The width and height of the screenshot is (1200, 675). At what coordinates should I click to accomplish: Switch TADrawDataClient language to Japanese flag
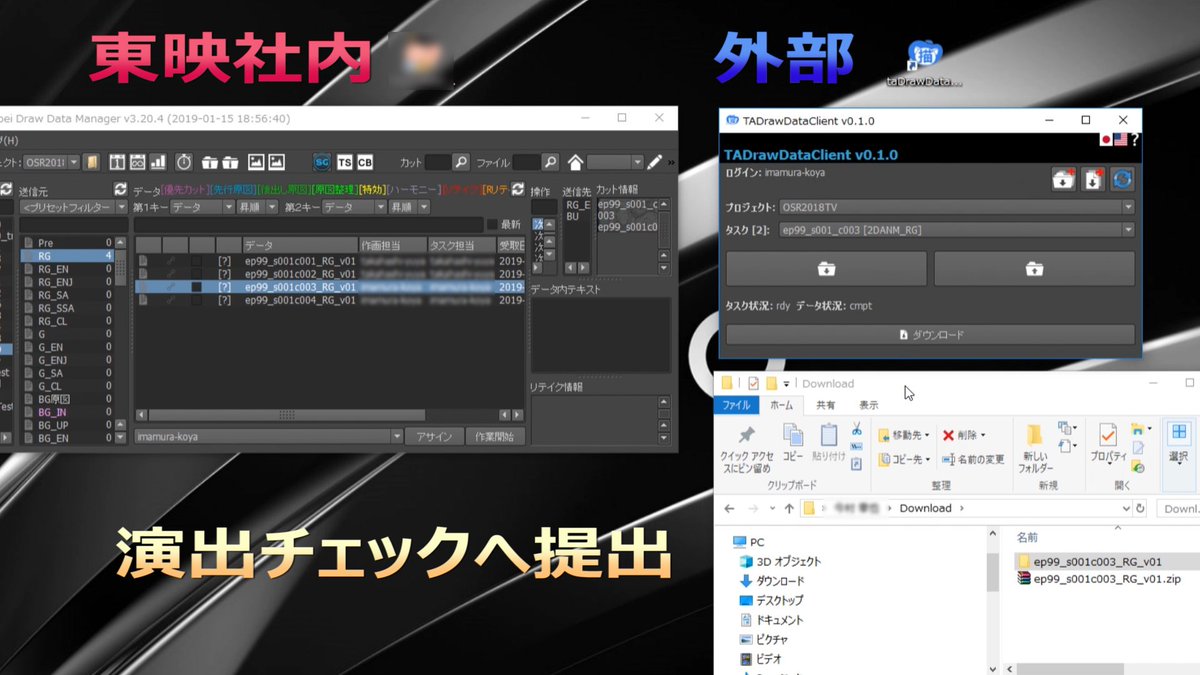1106,140
